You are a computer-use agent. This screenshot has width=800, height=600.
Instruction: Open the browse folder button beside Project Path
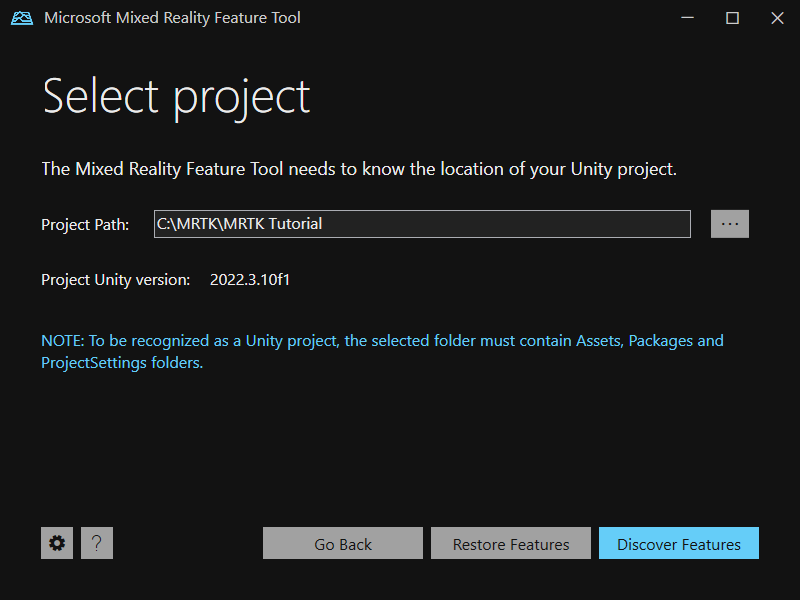(730, 224)
